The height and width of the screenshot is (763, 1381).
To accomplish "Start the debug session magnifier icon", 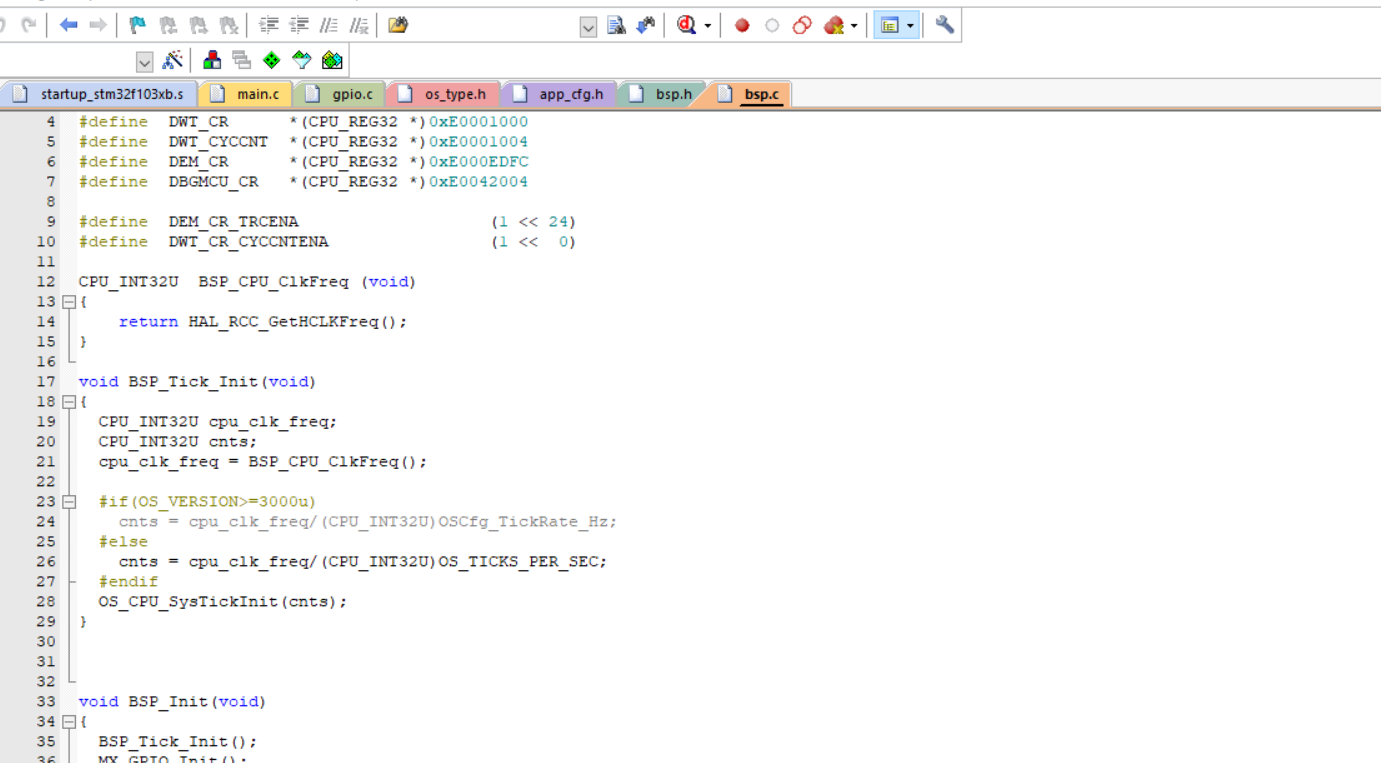I will click(686, 25).
